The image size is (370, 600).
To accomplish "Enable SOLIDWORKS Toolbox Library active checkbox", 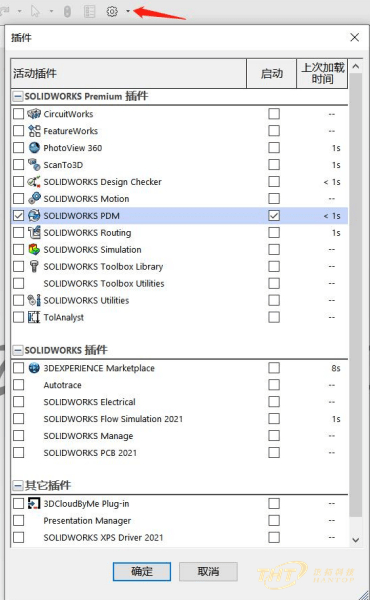I will pos(18,266).
